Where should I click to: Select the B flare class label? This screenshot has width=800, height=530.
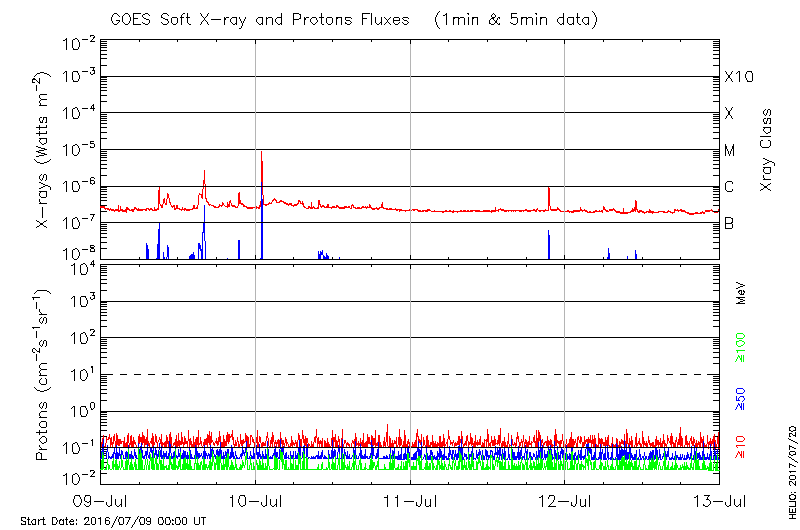point(729,223)
